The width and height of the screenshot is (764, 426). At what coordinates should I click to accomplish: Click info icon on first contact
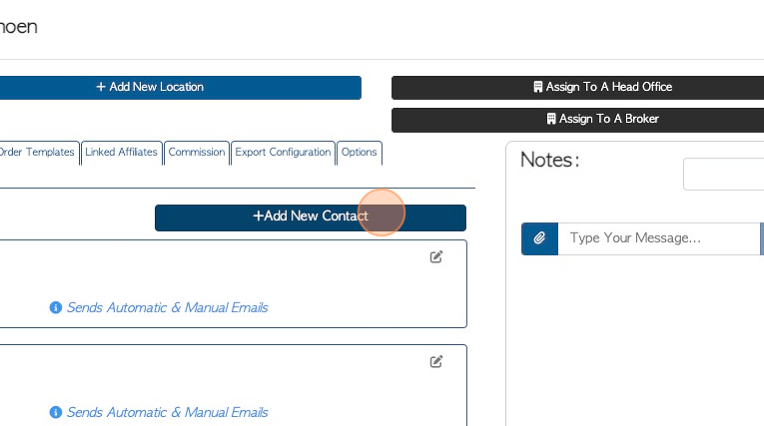(56, 308)
